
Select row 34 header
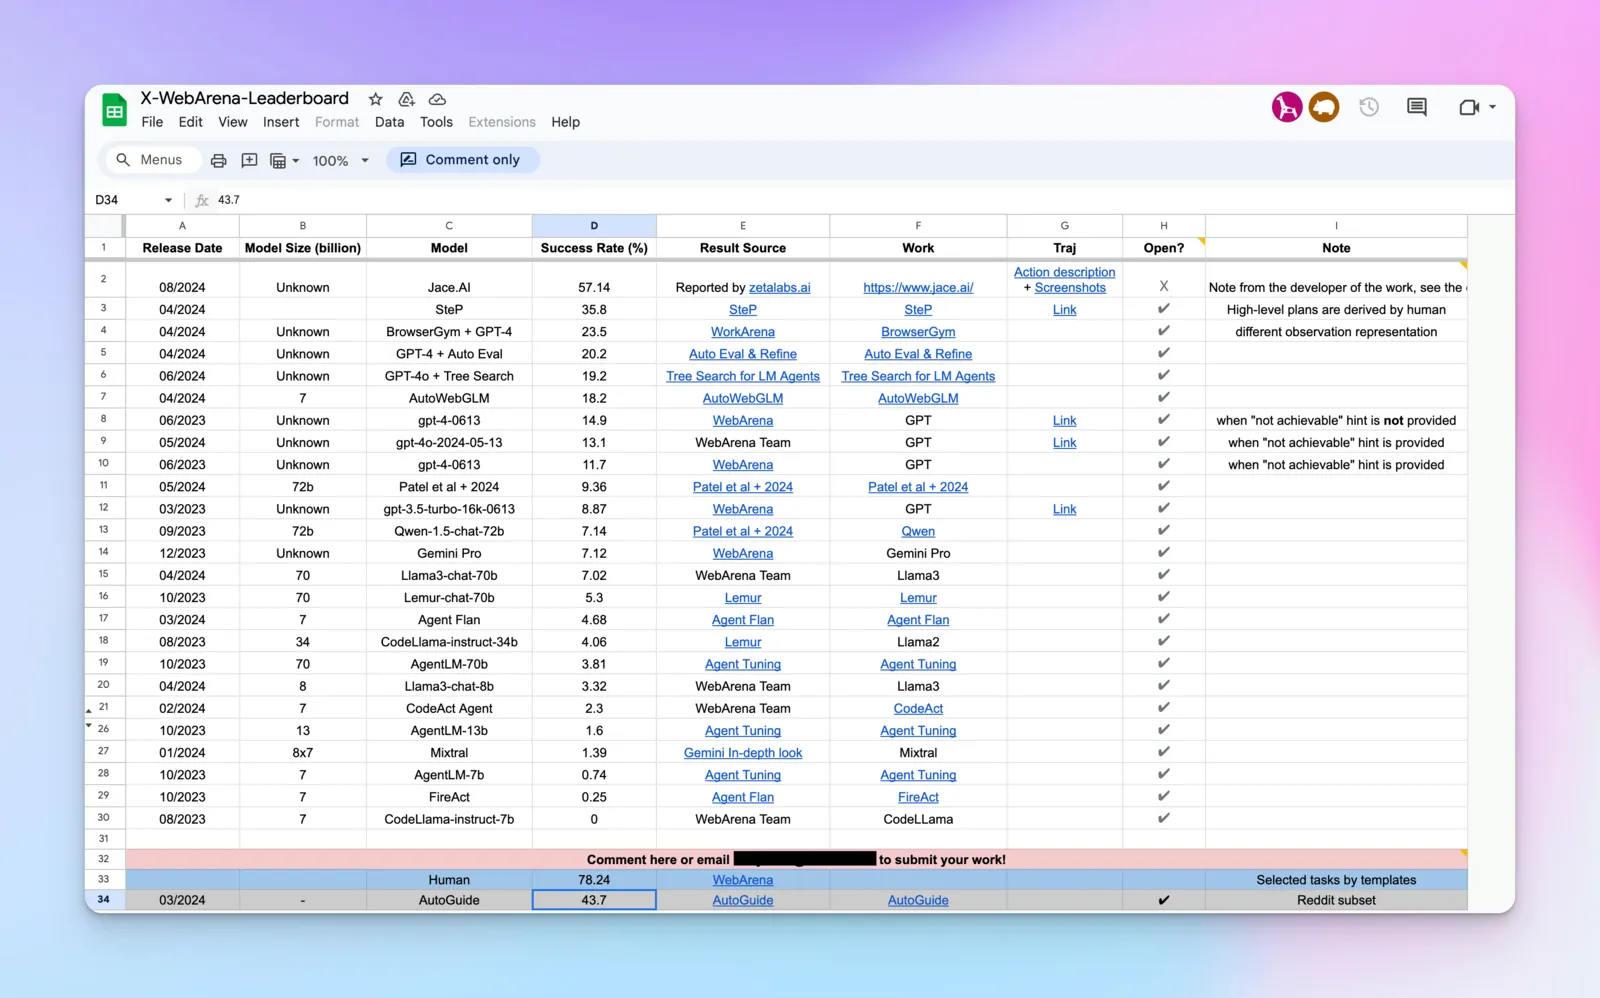[104, 900]
